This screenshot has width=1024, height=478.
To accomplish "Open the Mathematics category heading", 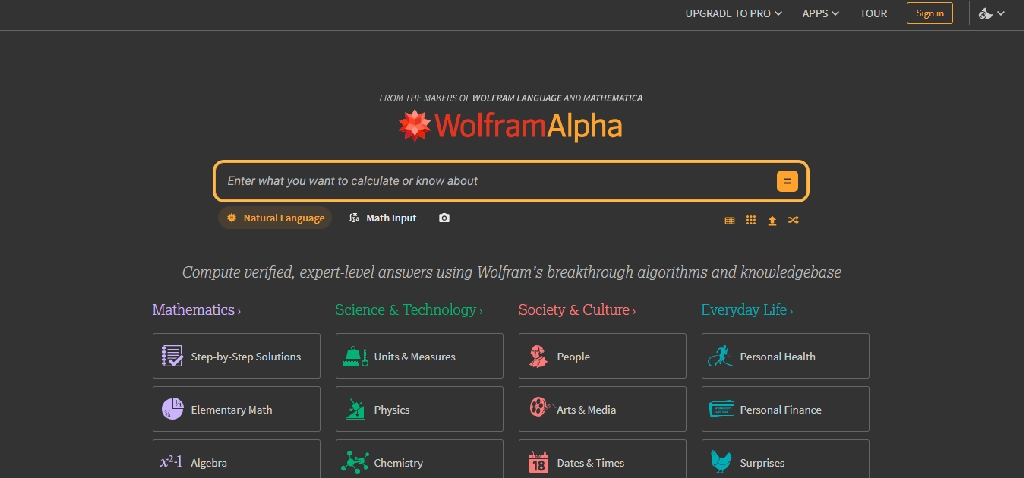I will click(197, 310).
